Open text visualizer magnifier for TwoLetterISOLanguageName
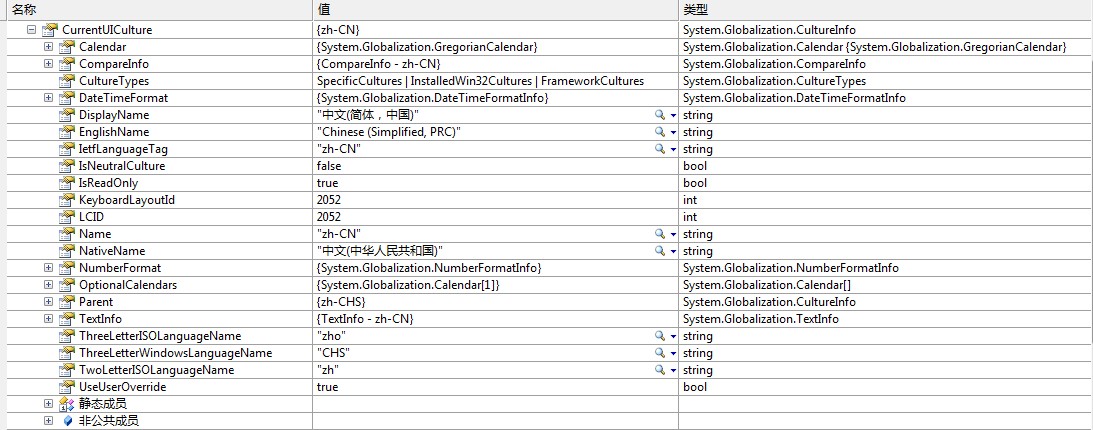 pyautogui.click(x=659, y=370)
